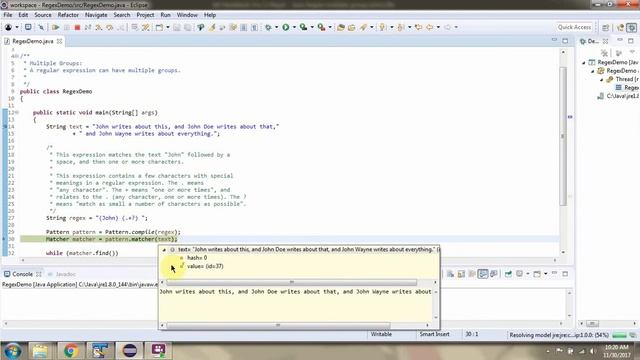
Task: Click the Disconnect debug icon
Action: coord(88,27)
